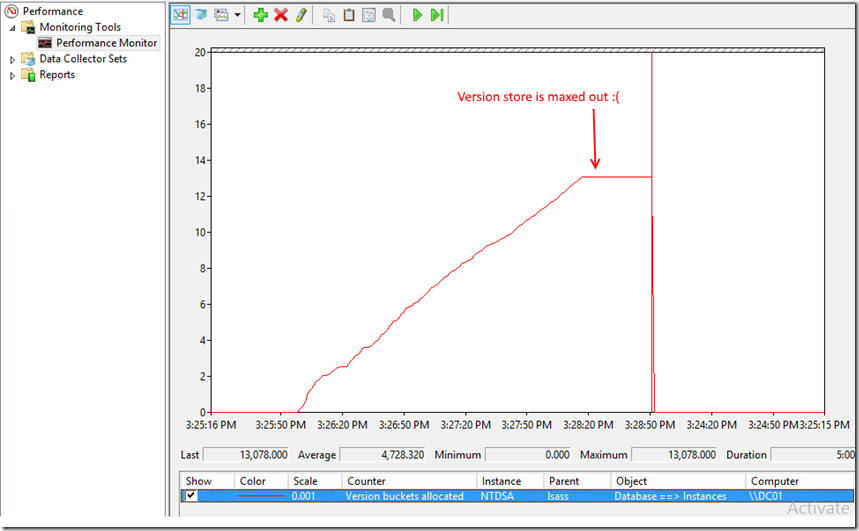Image resolution: width=859 pixels, height=531 pixels.
Task: Select Data Collector Sets folder
Action: coord(83,59)
